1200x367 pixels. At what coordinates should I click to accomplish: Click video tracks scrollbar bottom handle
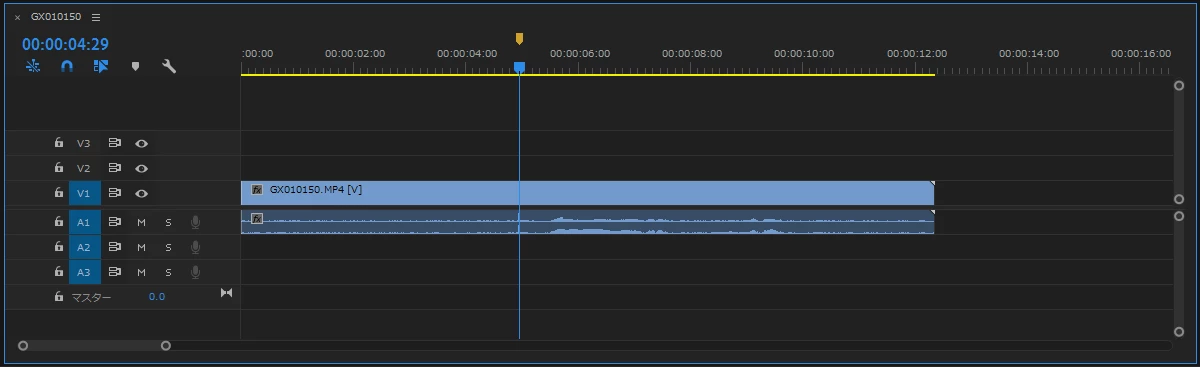(1179, 200)
